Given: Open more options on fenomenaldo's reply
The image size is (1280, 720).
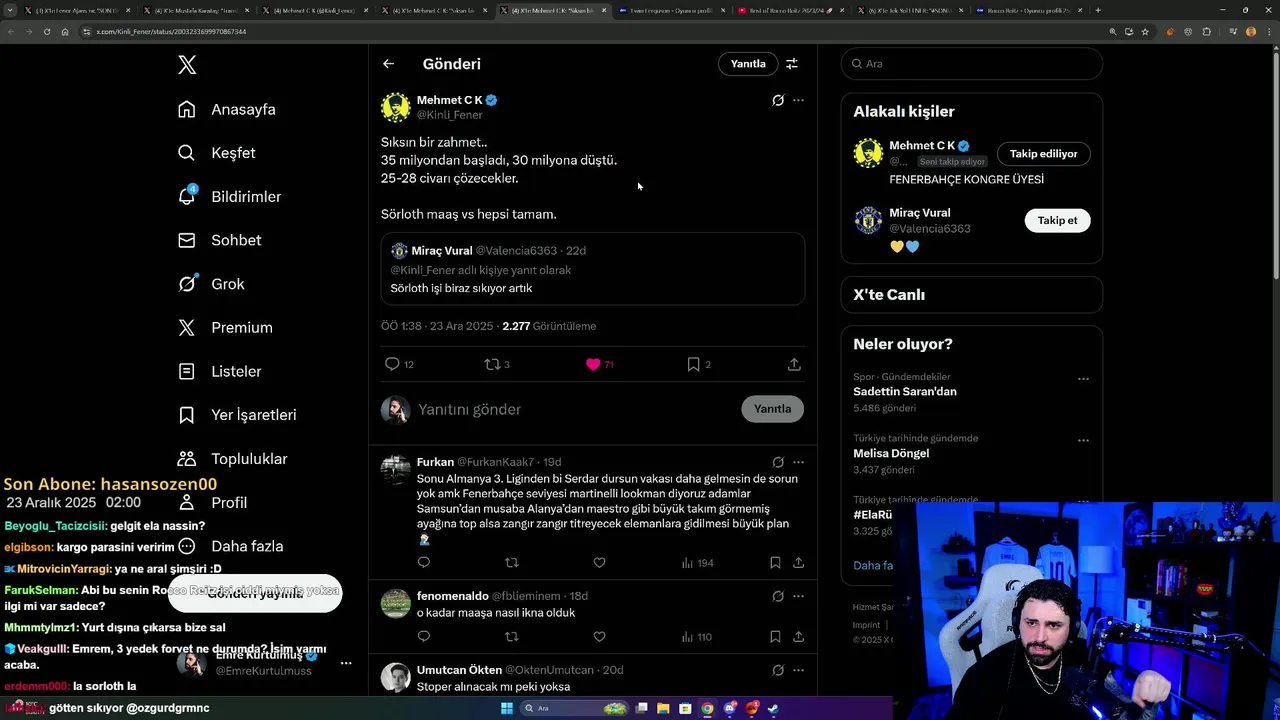Looking at the screenshot, I should (x=798, y=596).
